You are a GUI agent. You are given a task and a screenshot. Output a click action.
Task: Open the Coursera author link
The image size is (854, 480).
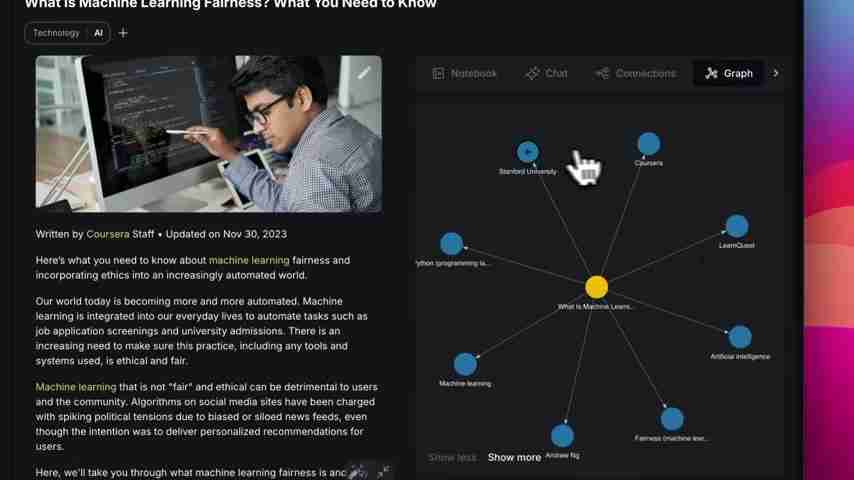point(108,234)
